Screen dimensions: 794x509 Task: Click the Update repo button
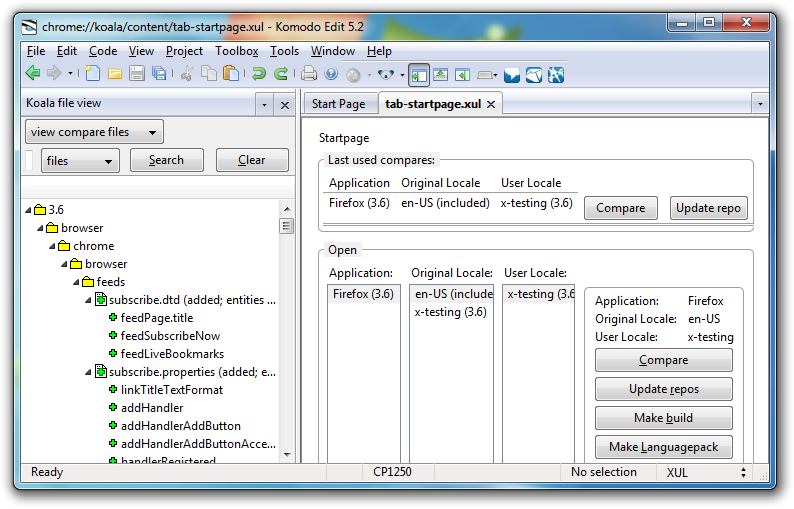pos(708,208)
